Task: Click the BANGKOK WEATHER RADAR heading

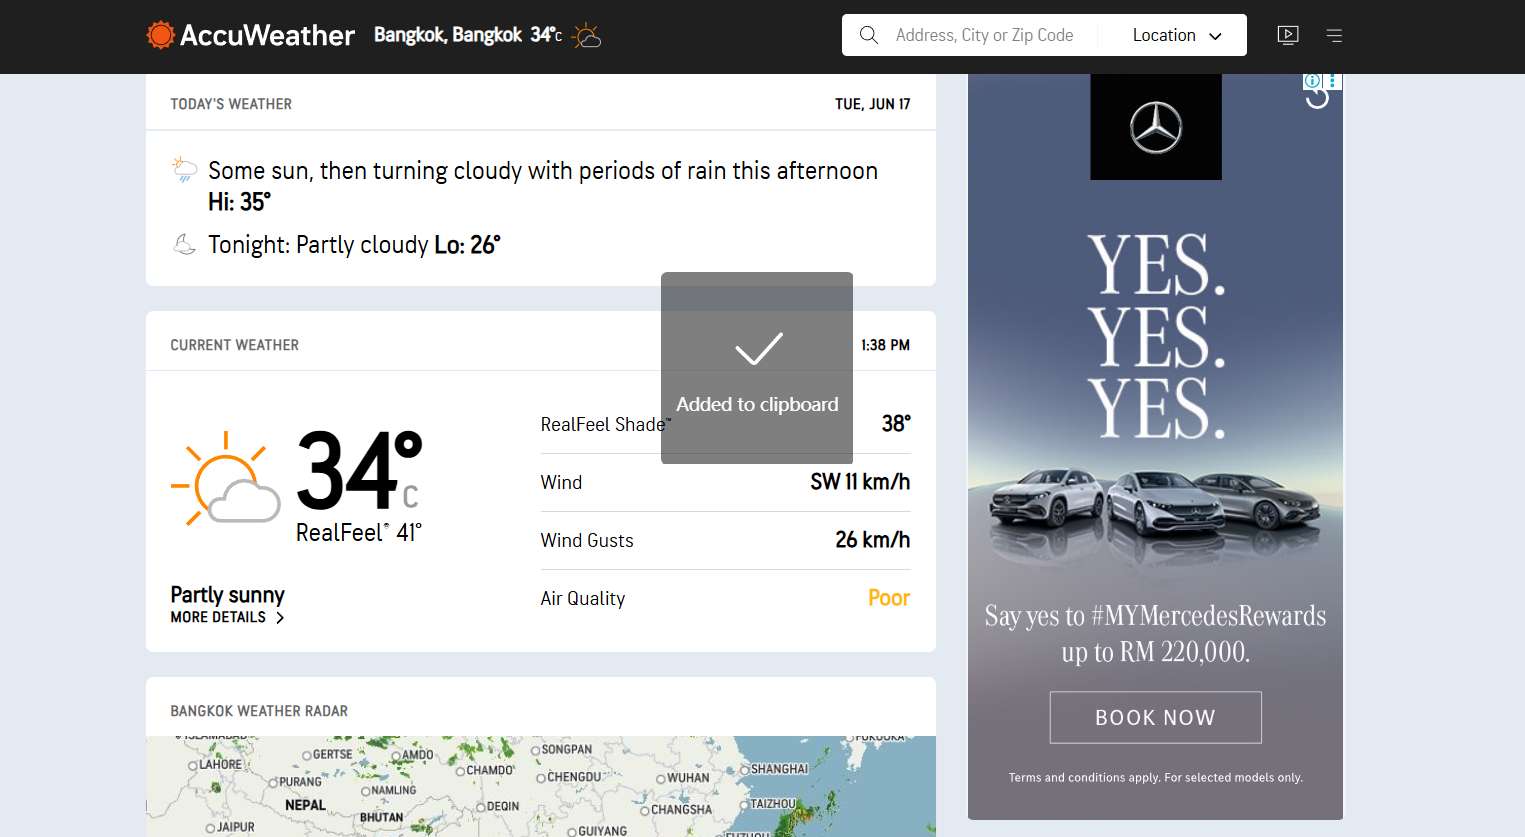Action: coord(259,711)
